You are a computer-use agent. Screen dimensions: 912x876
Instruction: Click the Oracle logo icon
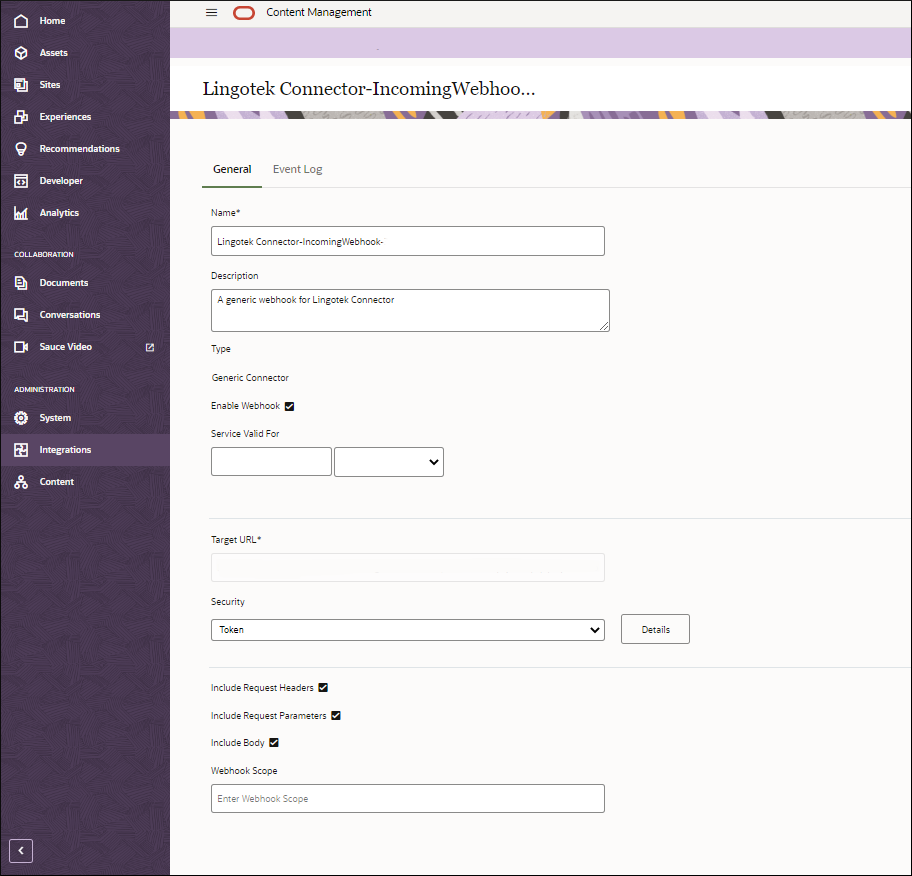click(x=244, y=13)
